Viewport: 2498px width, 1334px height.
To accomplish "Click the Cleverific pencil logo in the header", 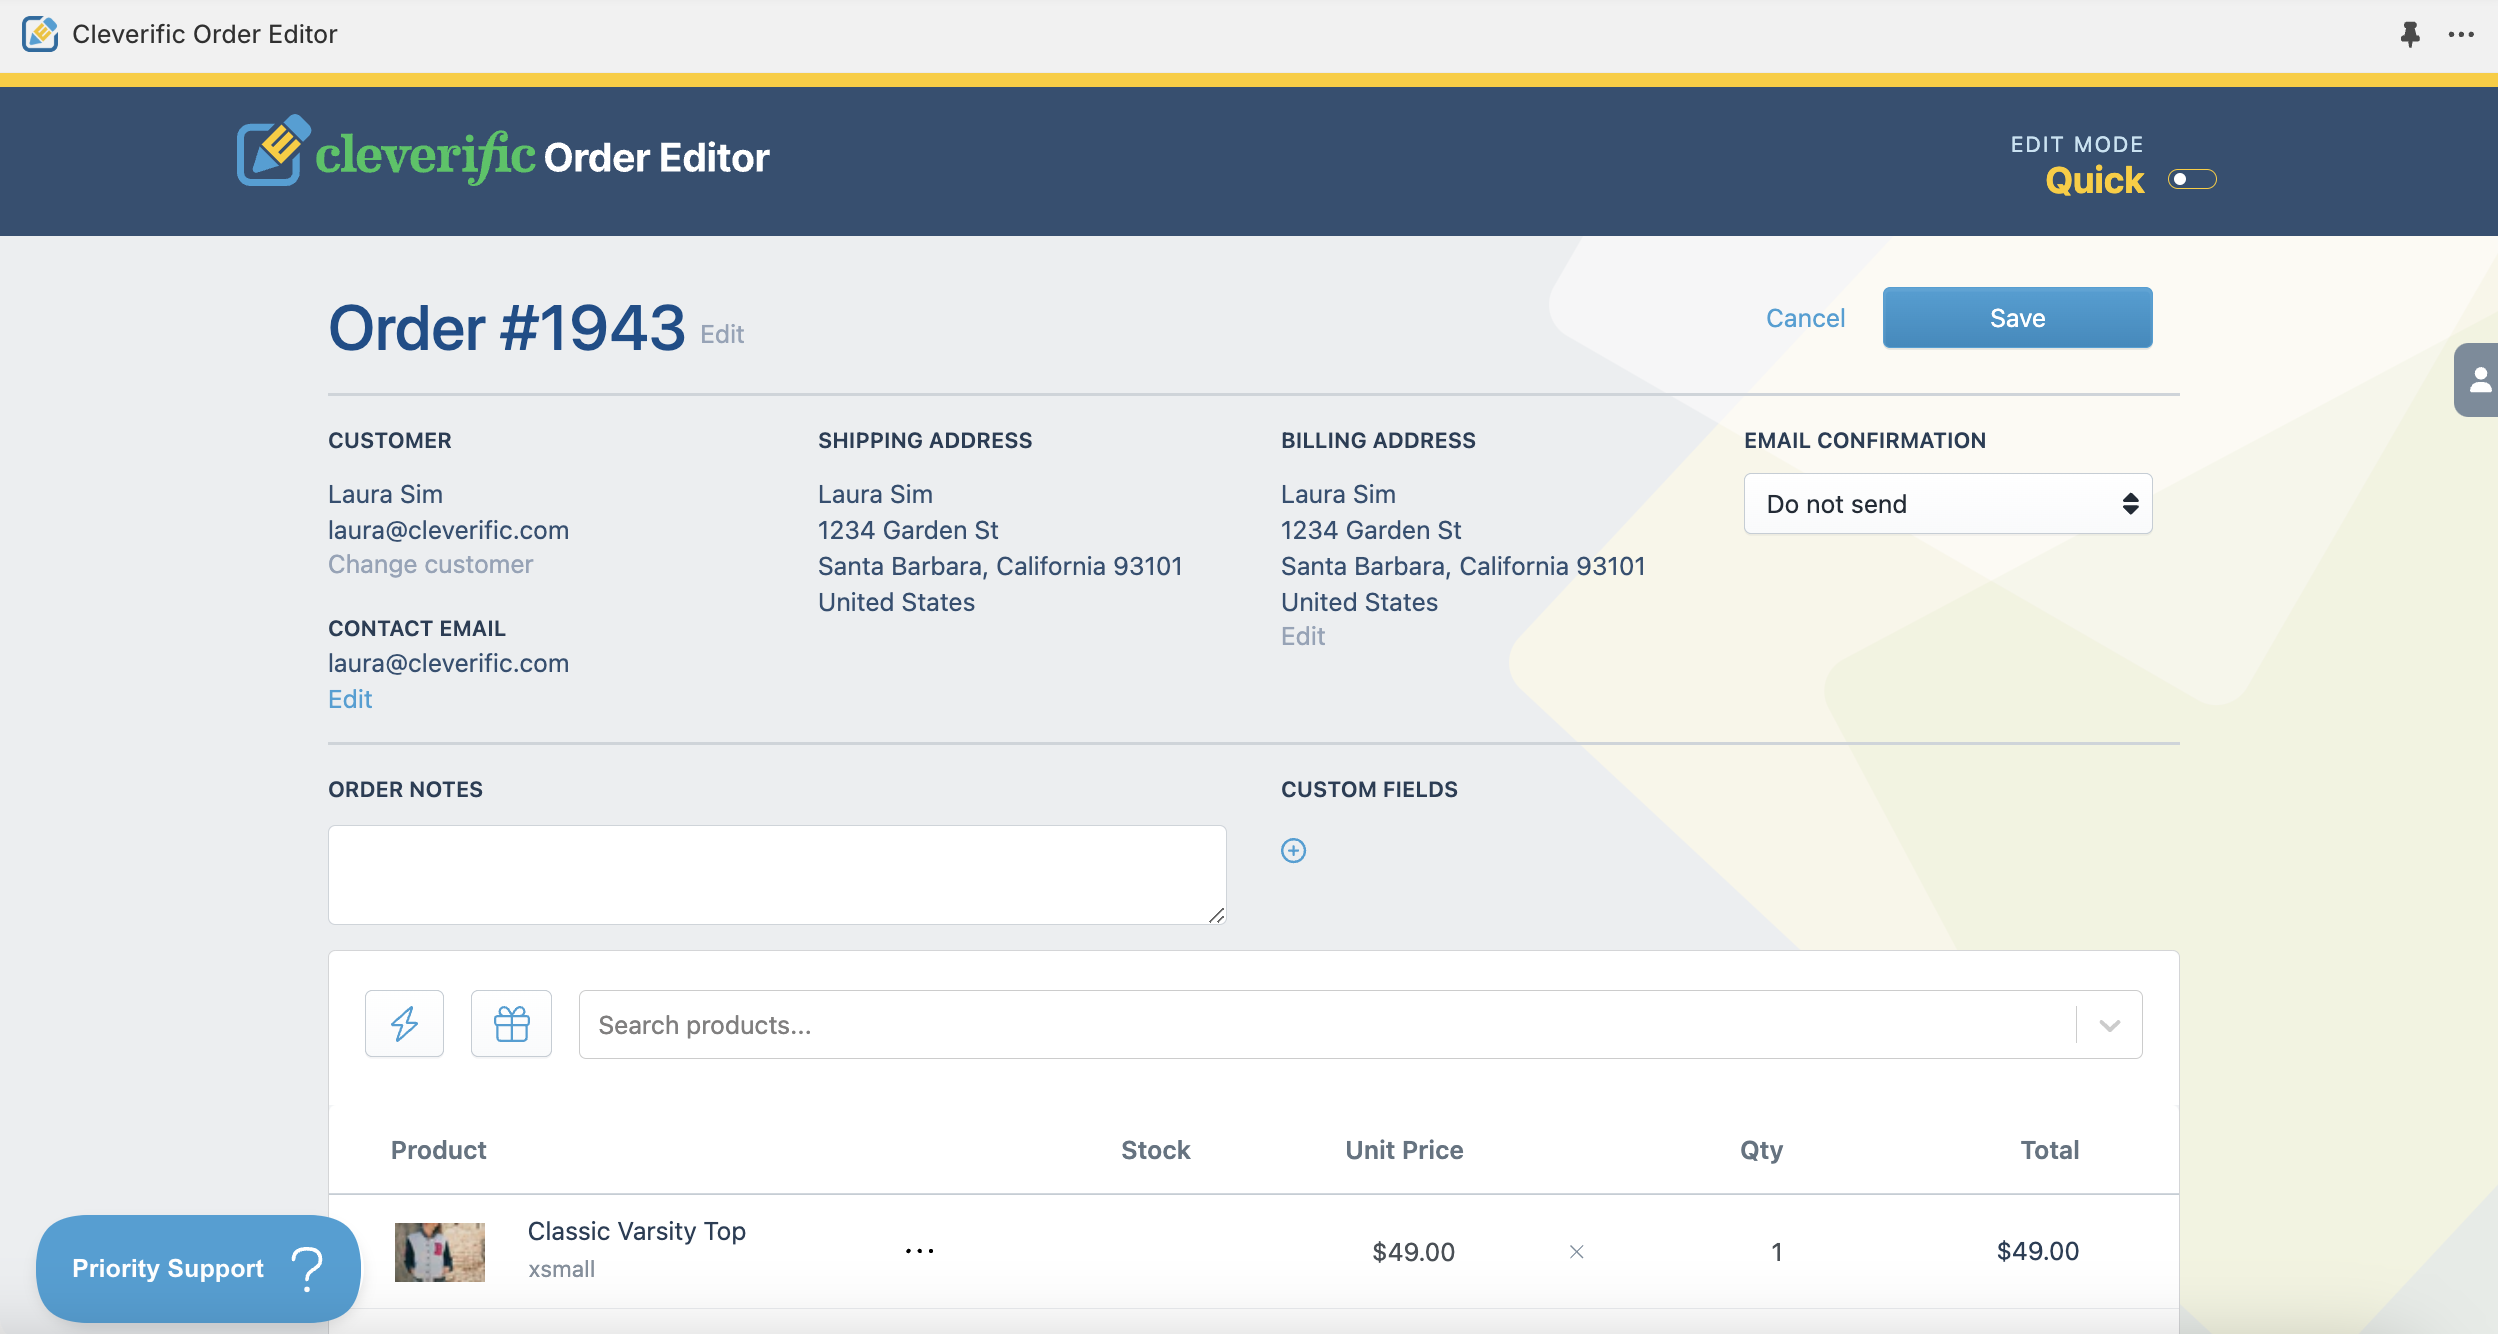I will 273,151.
